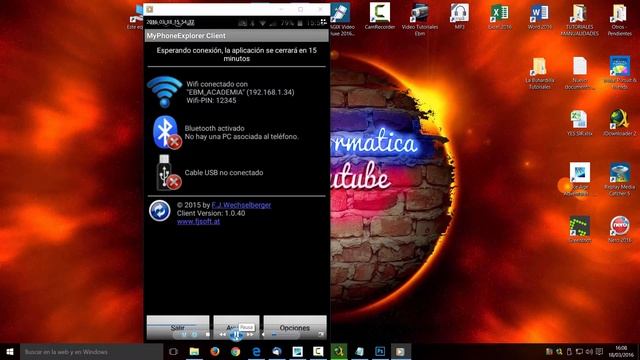Open La Buhardilla Tutoriales folder
The image size is (640, 360).
click(x=539, y=73)
